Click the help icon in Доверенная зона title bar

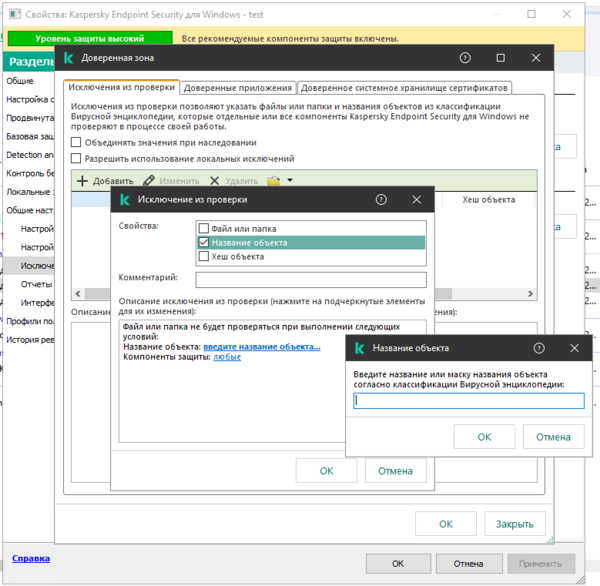click(465, 59)
